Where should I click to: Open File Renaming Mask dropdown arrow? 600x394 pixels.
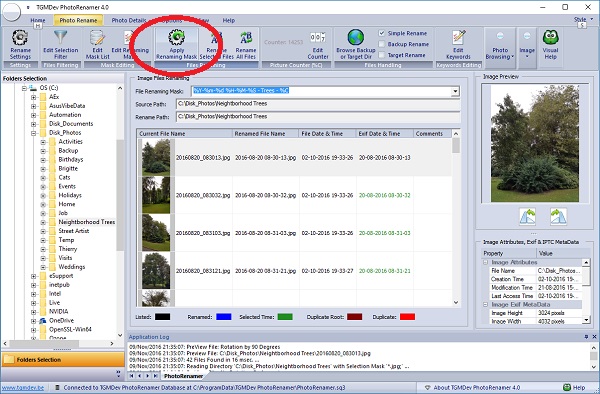pyautogui.click(x=455, y=91)
